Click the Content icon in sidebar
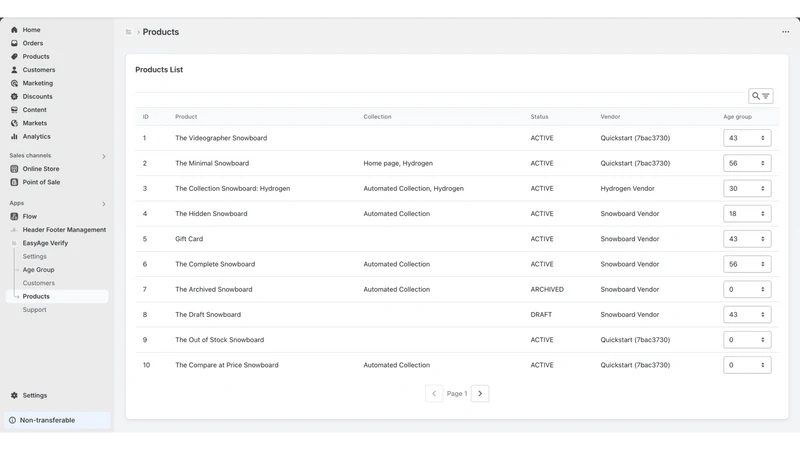 coord(14,109)
